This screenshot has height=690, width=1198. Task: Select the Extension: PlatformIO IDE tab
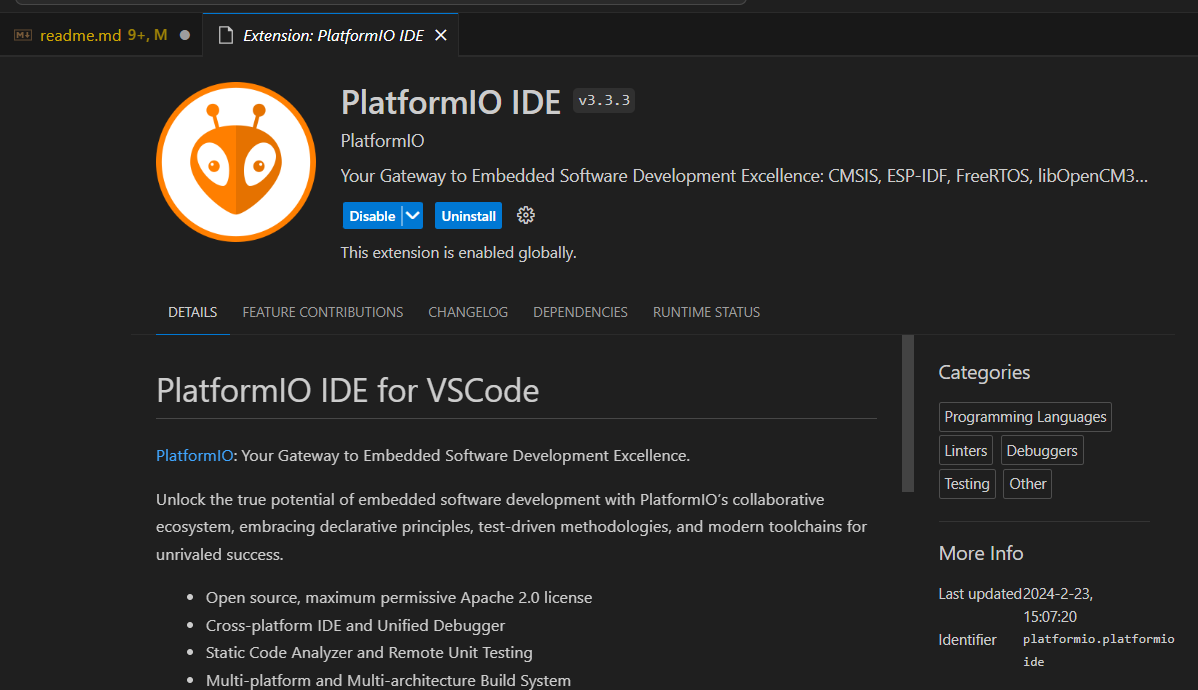333,35
